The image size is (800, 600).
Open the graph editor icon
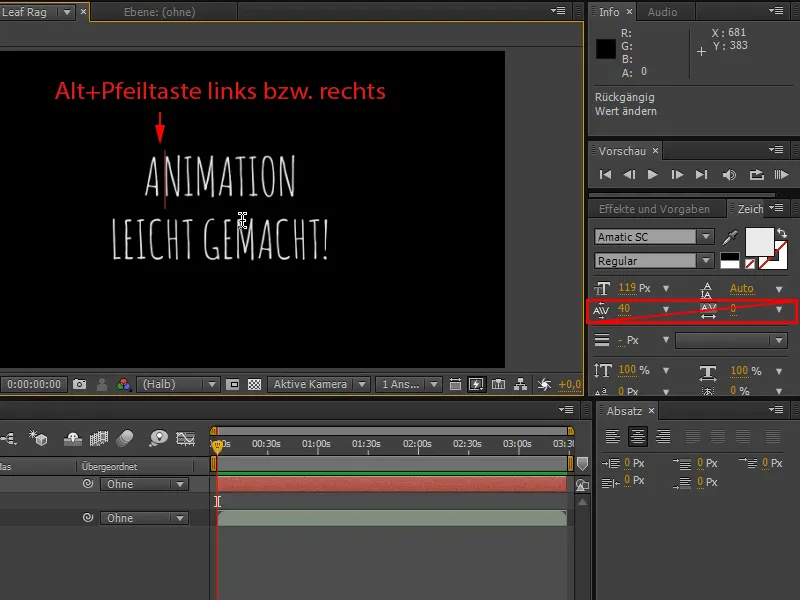[185, 438]
